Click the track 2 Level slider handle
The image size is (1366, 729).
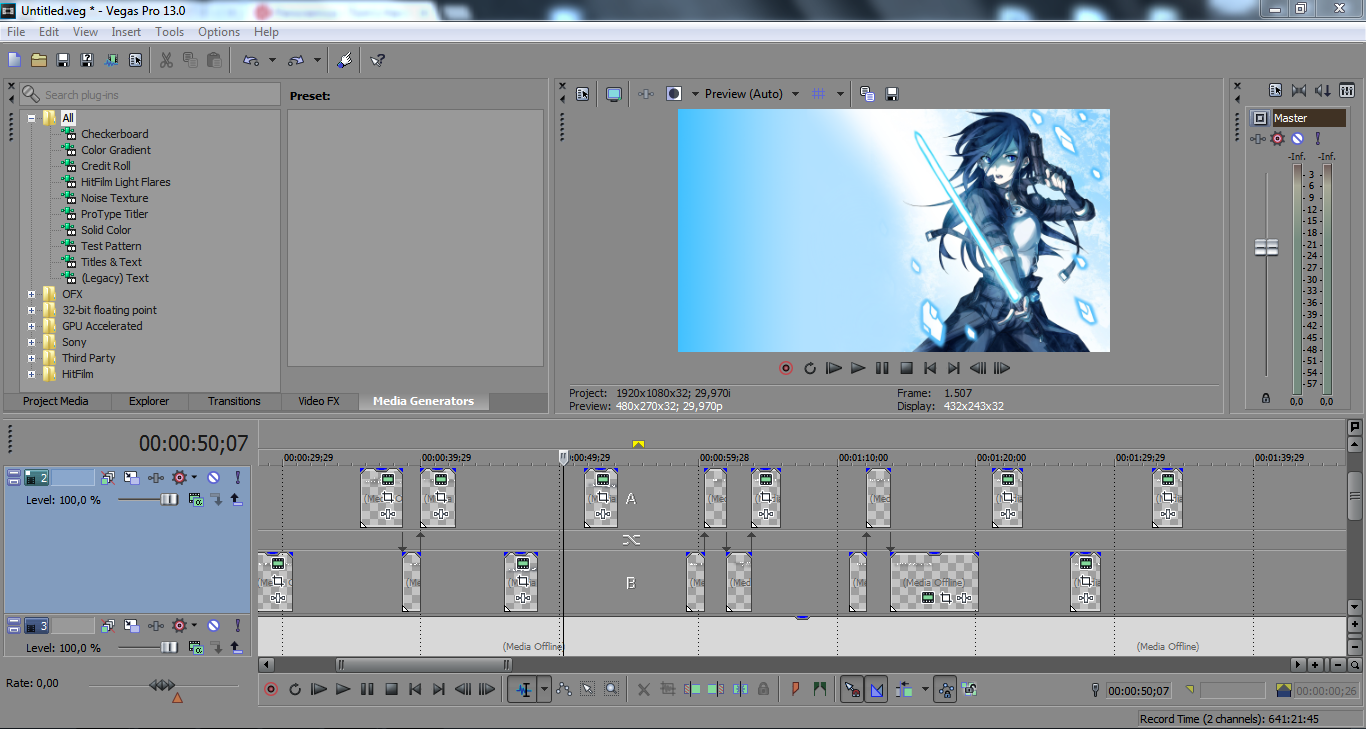(170, 499)
